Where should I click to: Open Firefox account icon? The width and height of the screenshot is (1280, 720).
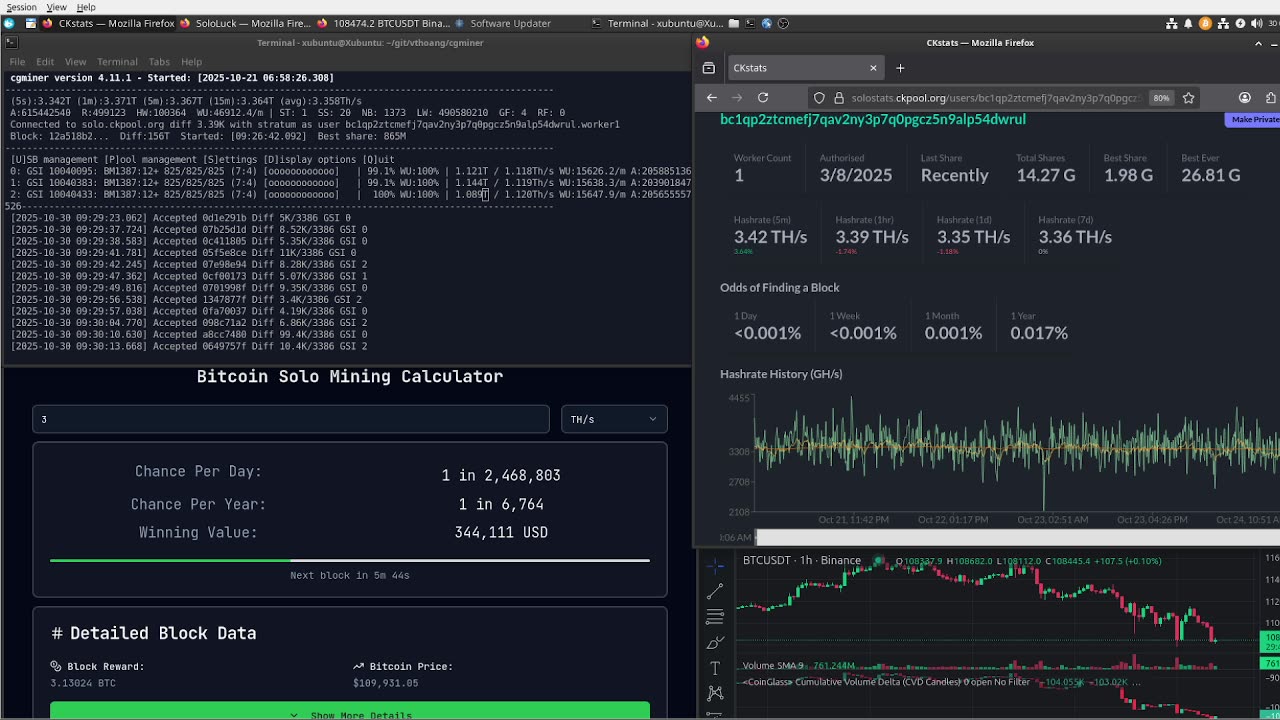(1245, 98)
